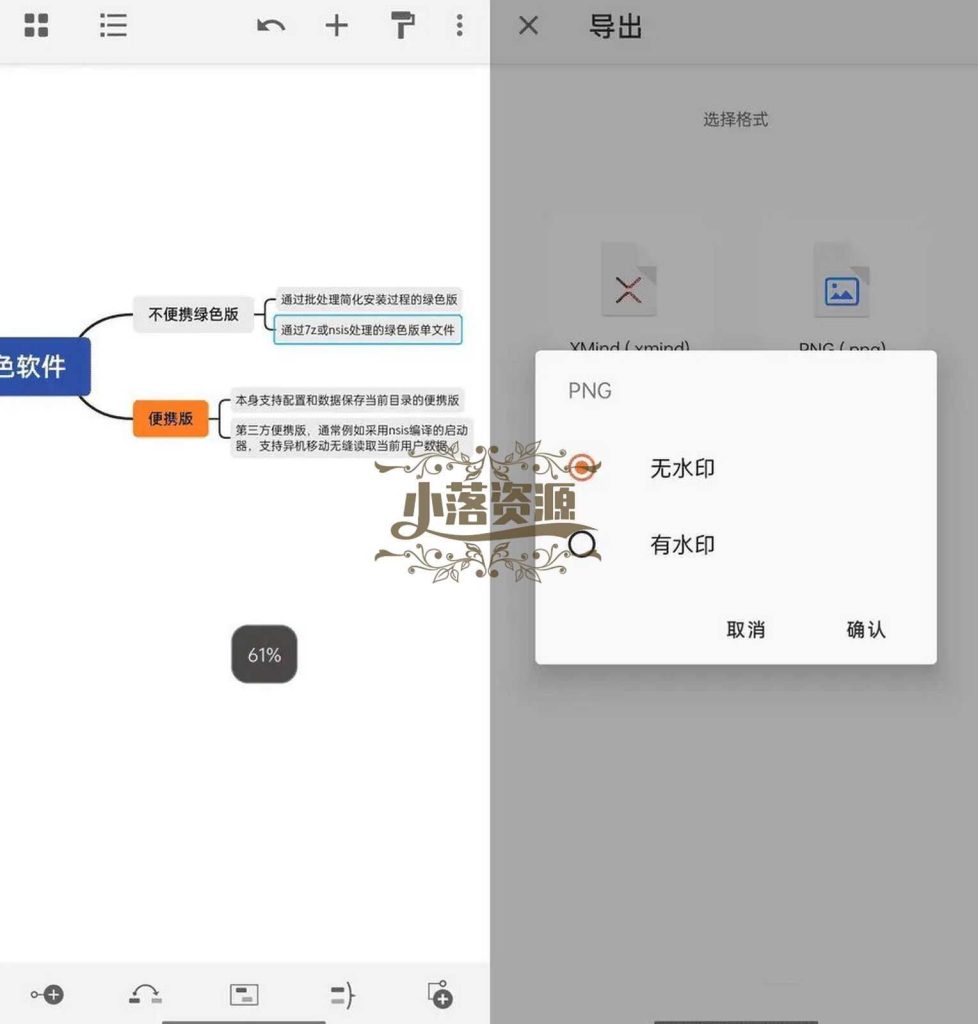Select the blue central topic node
Image resolution: width=978 pixels, height=1024 pixels.
tap(43, 366)
